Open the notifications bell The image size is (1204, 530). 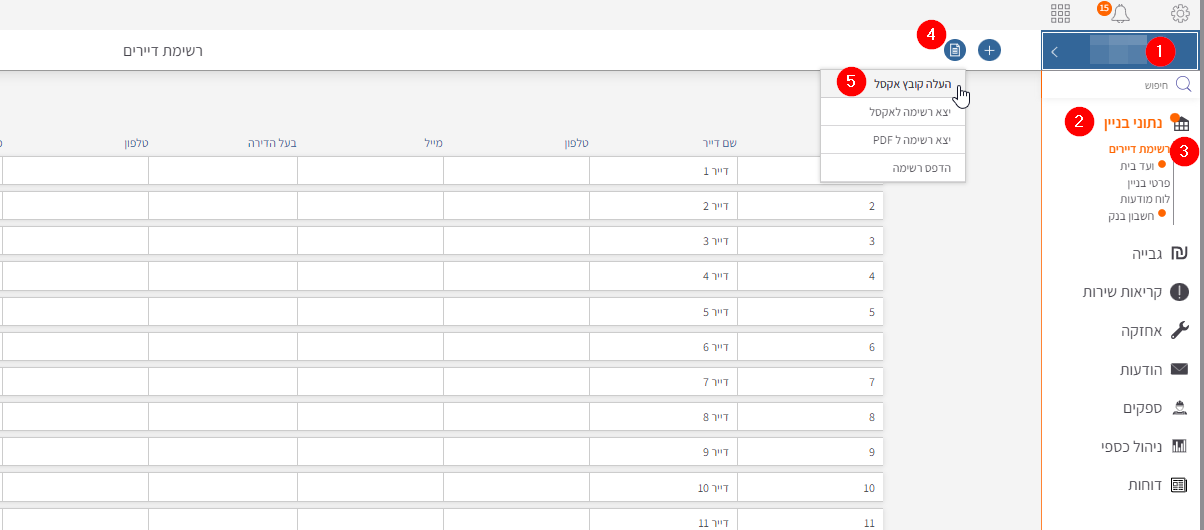tap(1120, 13)
